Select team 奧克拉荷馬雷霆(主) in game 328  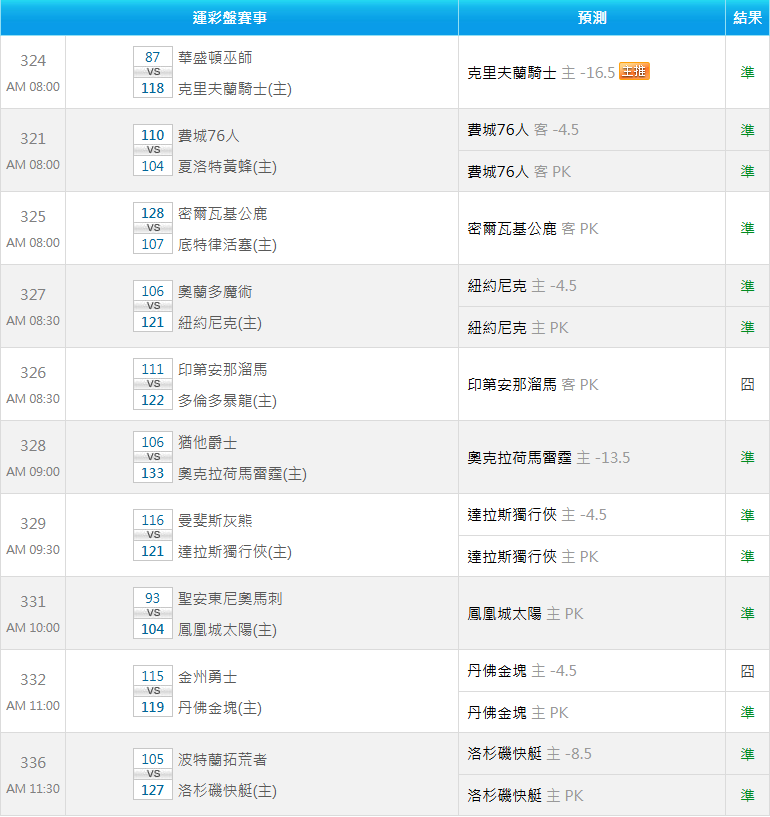click(x=242, y=474)
